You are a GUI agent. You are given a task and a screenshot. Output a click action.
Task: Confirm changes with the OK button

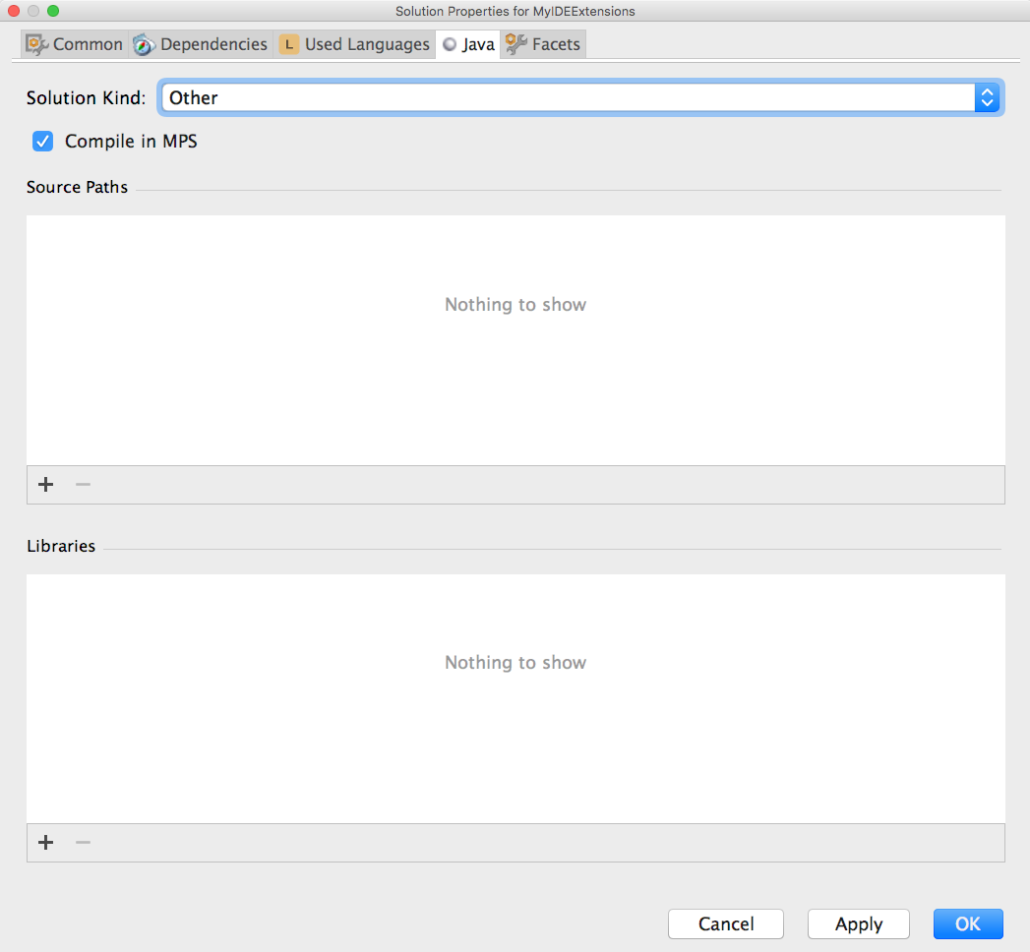[967, 924]
